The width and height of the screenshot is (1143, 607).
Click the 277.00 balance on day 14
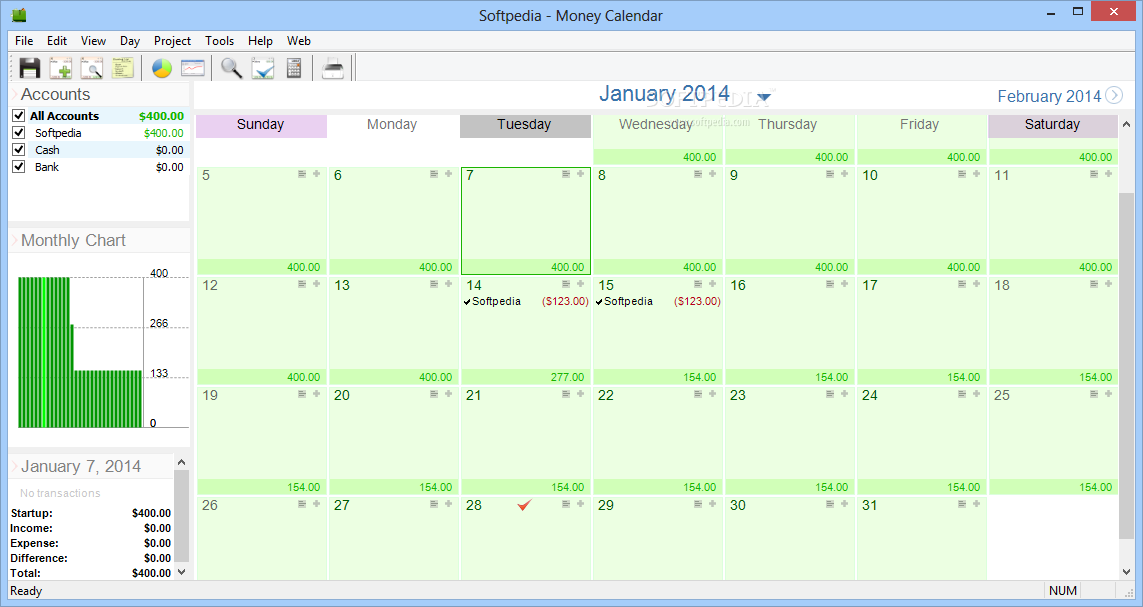[x=567, y=377]
